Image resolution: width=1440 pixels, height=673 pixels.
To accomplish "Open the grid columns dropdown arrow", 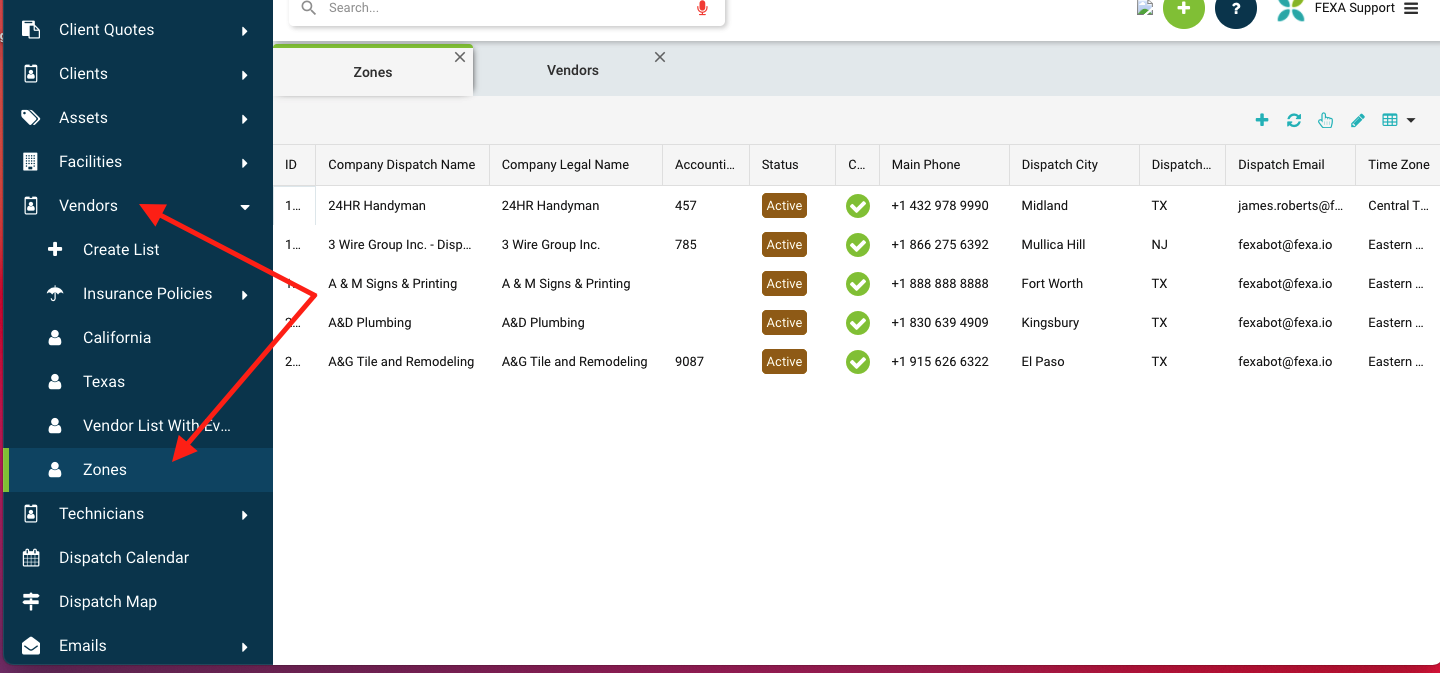I will (1411, 120).
